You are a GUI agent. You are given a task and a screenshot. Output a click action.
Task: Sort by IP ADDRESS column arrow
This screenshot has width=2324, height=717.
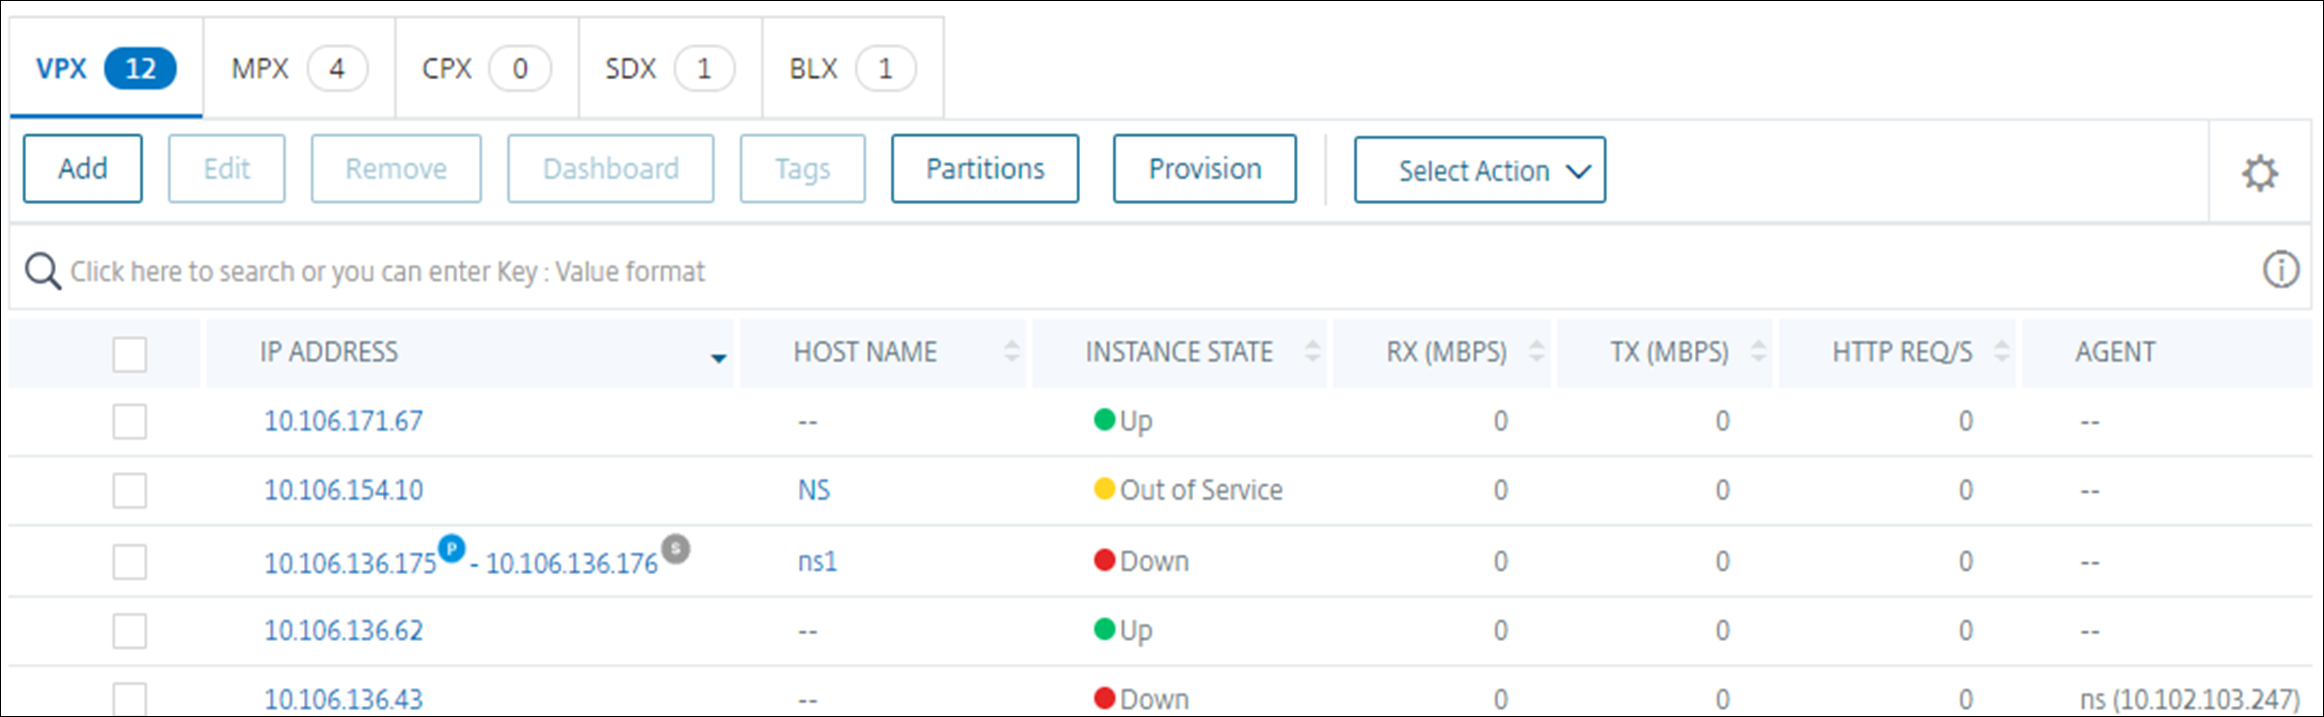click(718, 358)
